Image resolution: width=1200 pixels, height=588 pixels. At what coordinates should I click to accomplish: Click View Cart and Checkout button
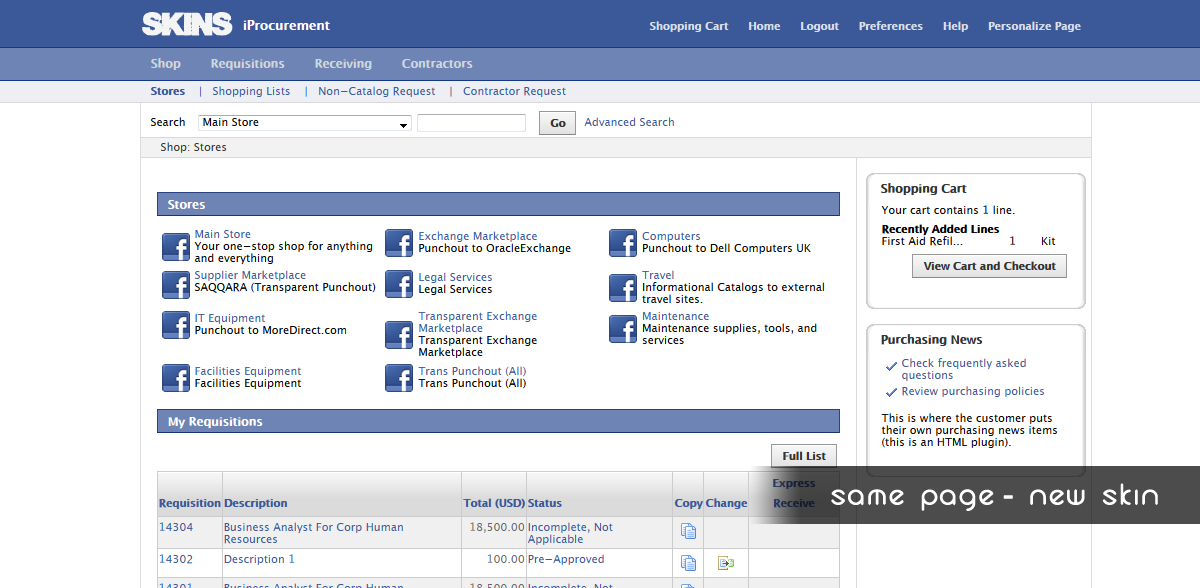(x=989, y=266)
